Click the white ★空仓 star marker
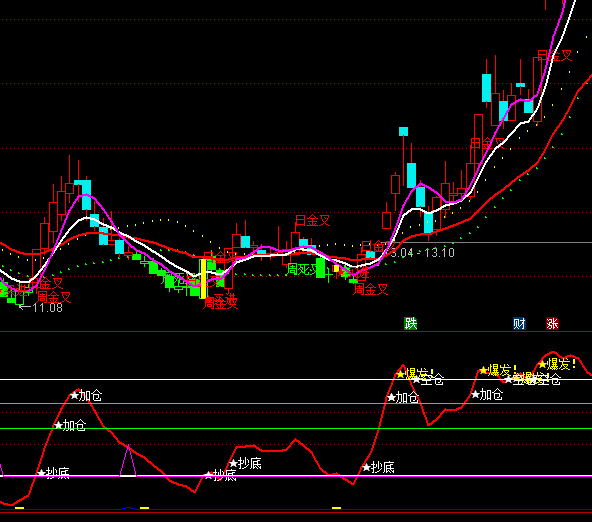This screenshot has width=592, height=522. pos(428,380)
